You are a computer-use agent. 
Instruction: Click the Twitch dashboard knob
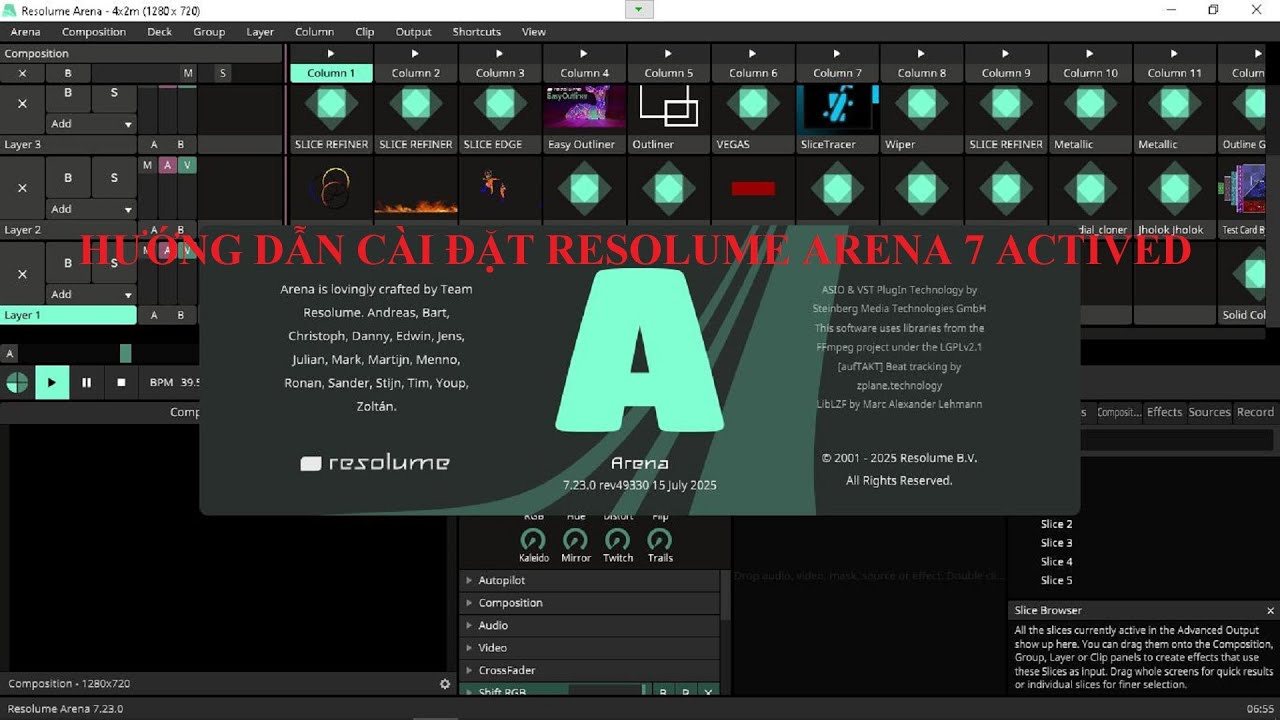tap(618, 540)
